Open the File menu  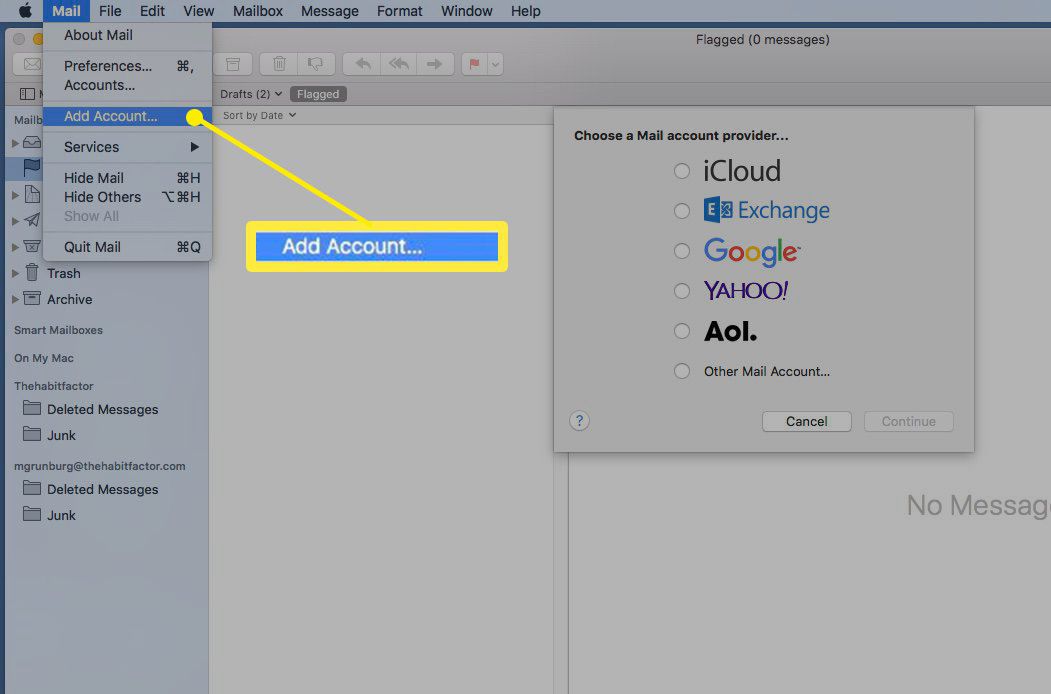pyautogui.click(x=110, y=11)
